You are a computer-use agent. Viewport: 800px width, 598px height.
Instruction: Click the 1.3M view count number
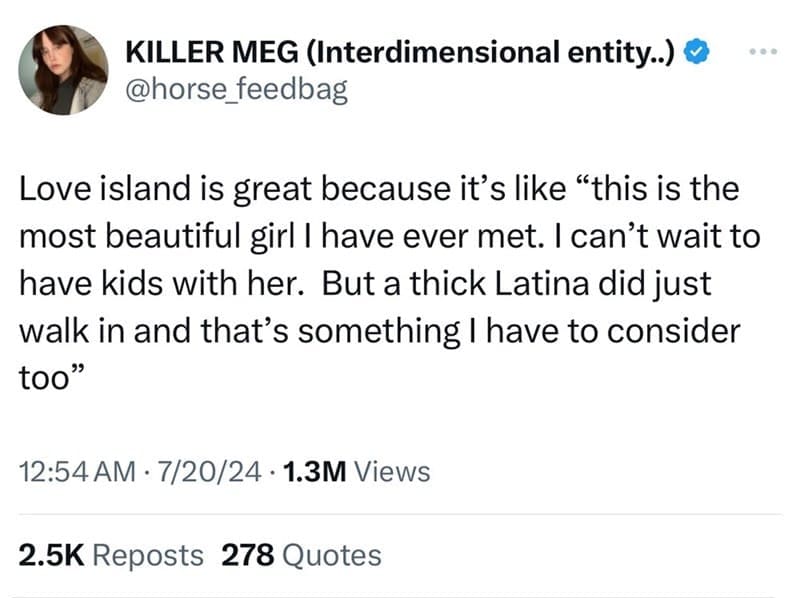coord(315,471)
